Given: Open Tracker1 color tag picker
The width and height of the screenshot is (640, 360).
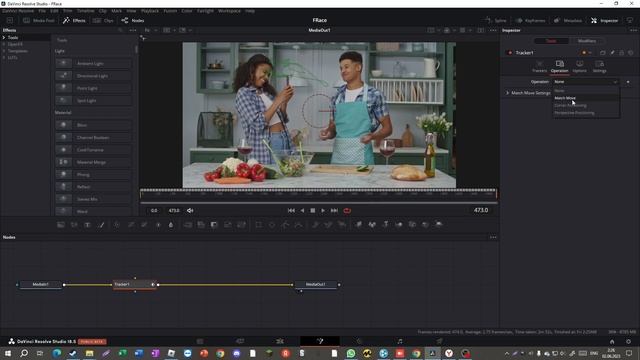Looking at the screenshot, I should [x=586, y=53].
